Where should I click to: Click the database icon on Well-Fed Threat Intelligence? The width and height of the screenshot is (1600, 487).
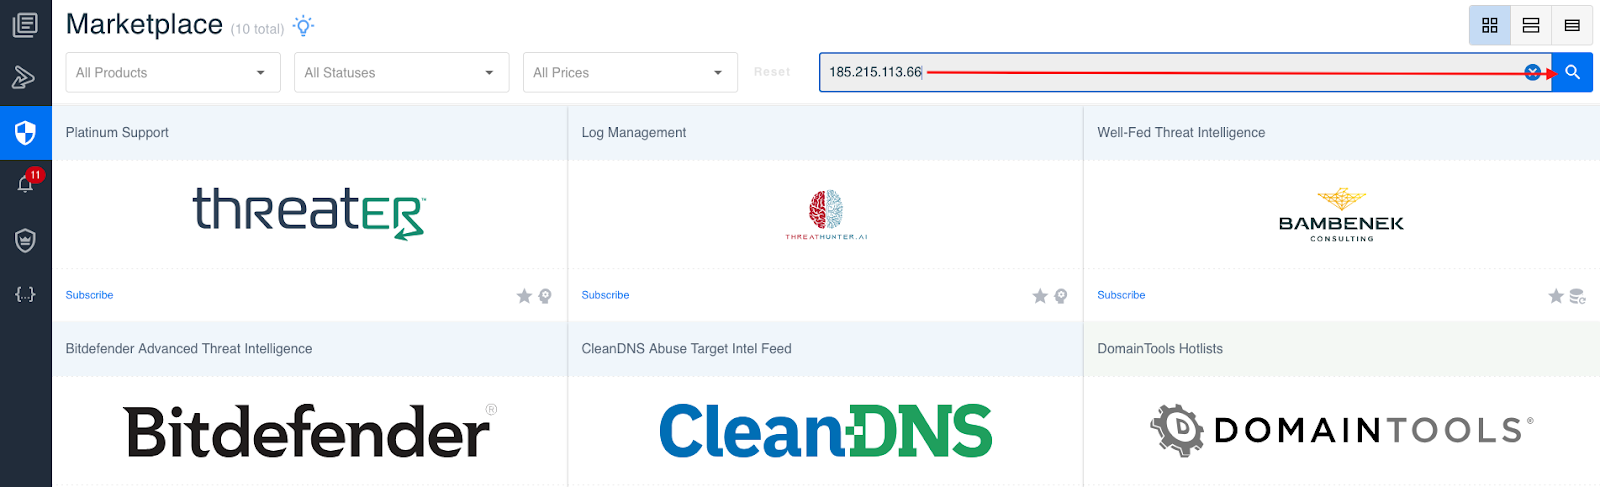point(1578,296)
